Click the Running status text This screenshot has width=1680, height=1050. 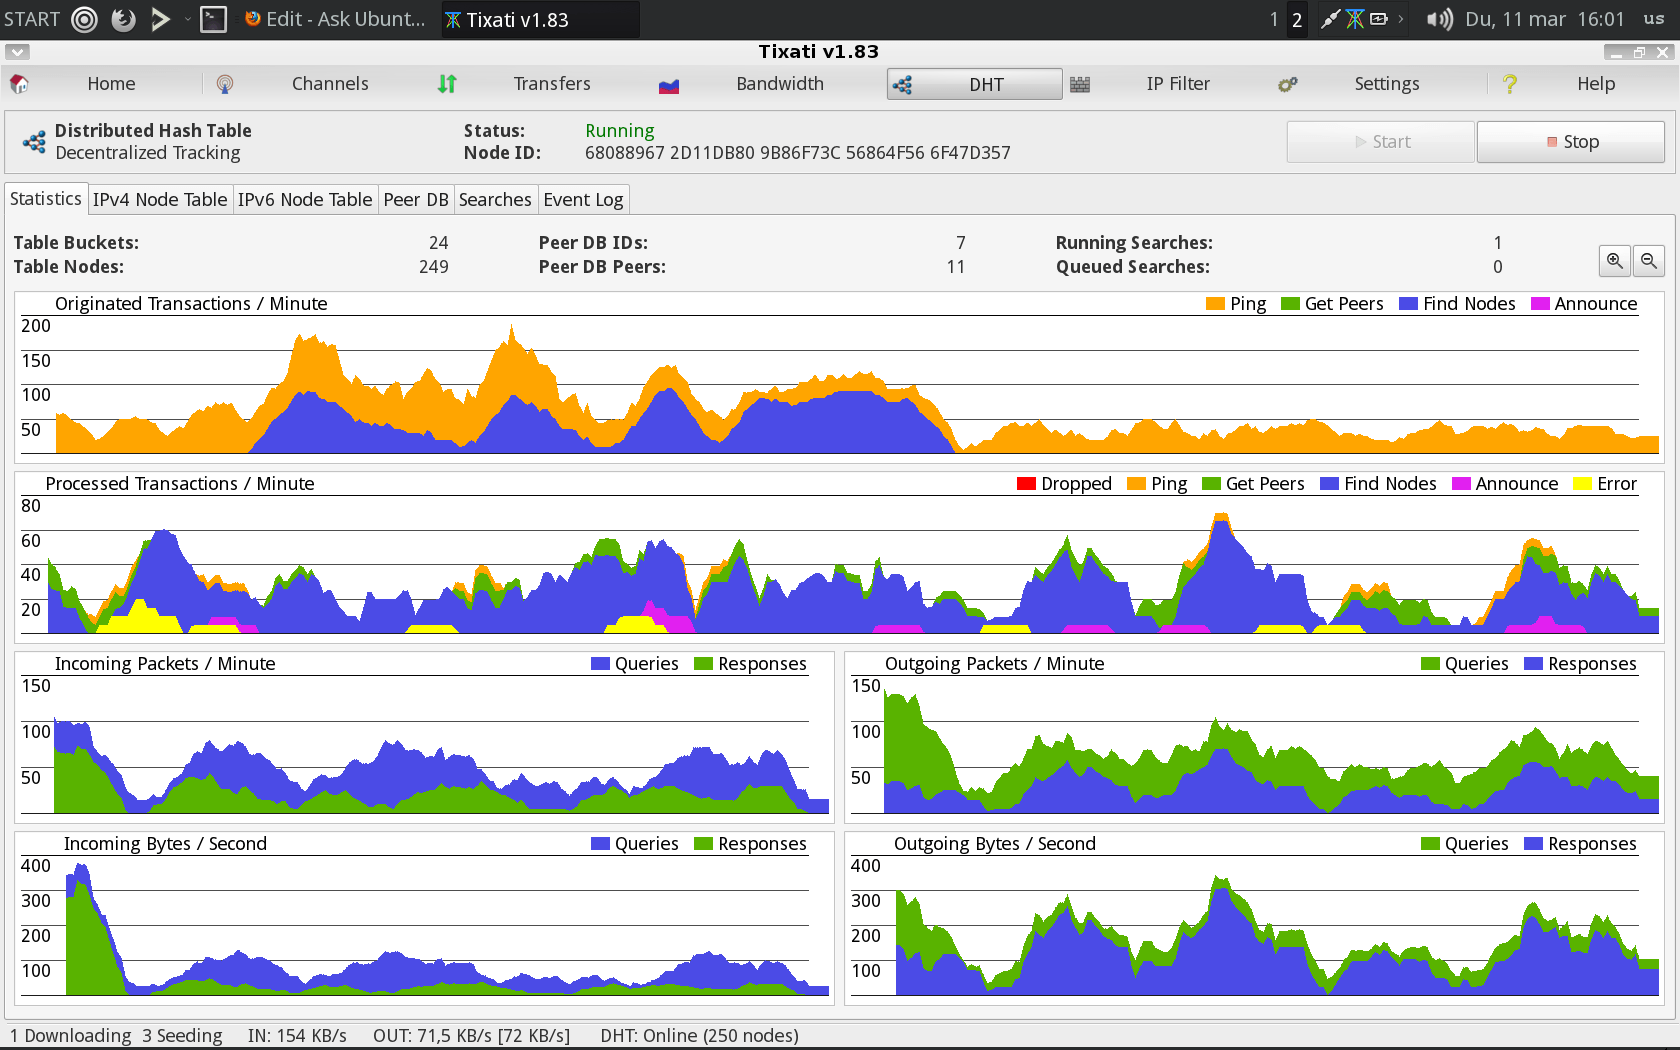click(x=619, y=131)
